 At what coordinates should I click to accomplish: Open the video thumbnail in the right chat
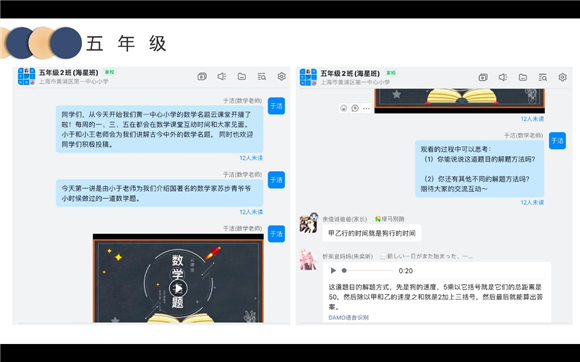459,101
